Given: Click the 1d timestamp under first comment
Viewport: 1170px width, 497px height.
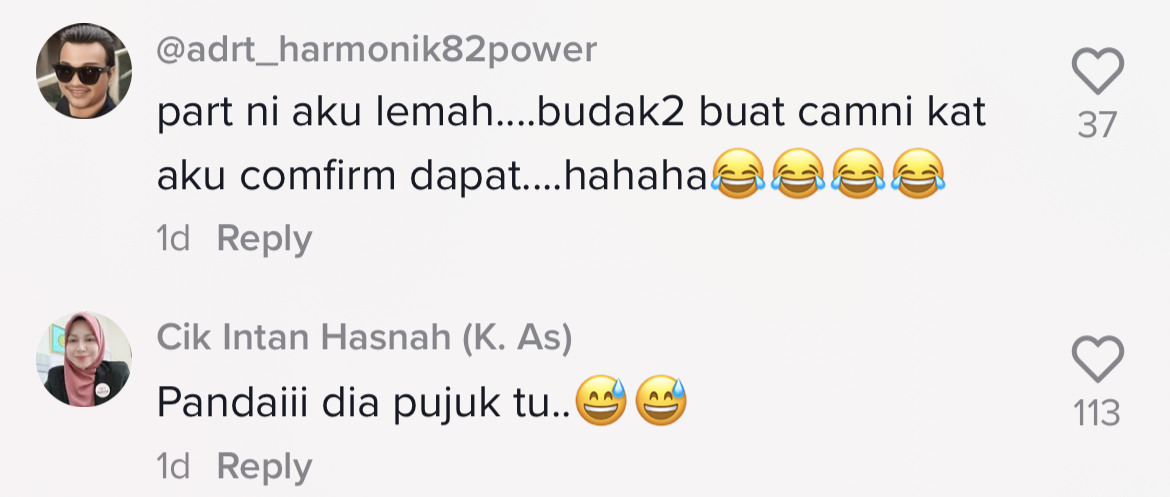Looking at the screenshot, I should pyautogui.click(x=173, y=240).
